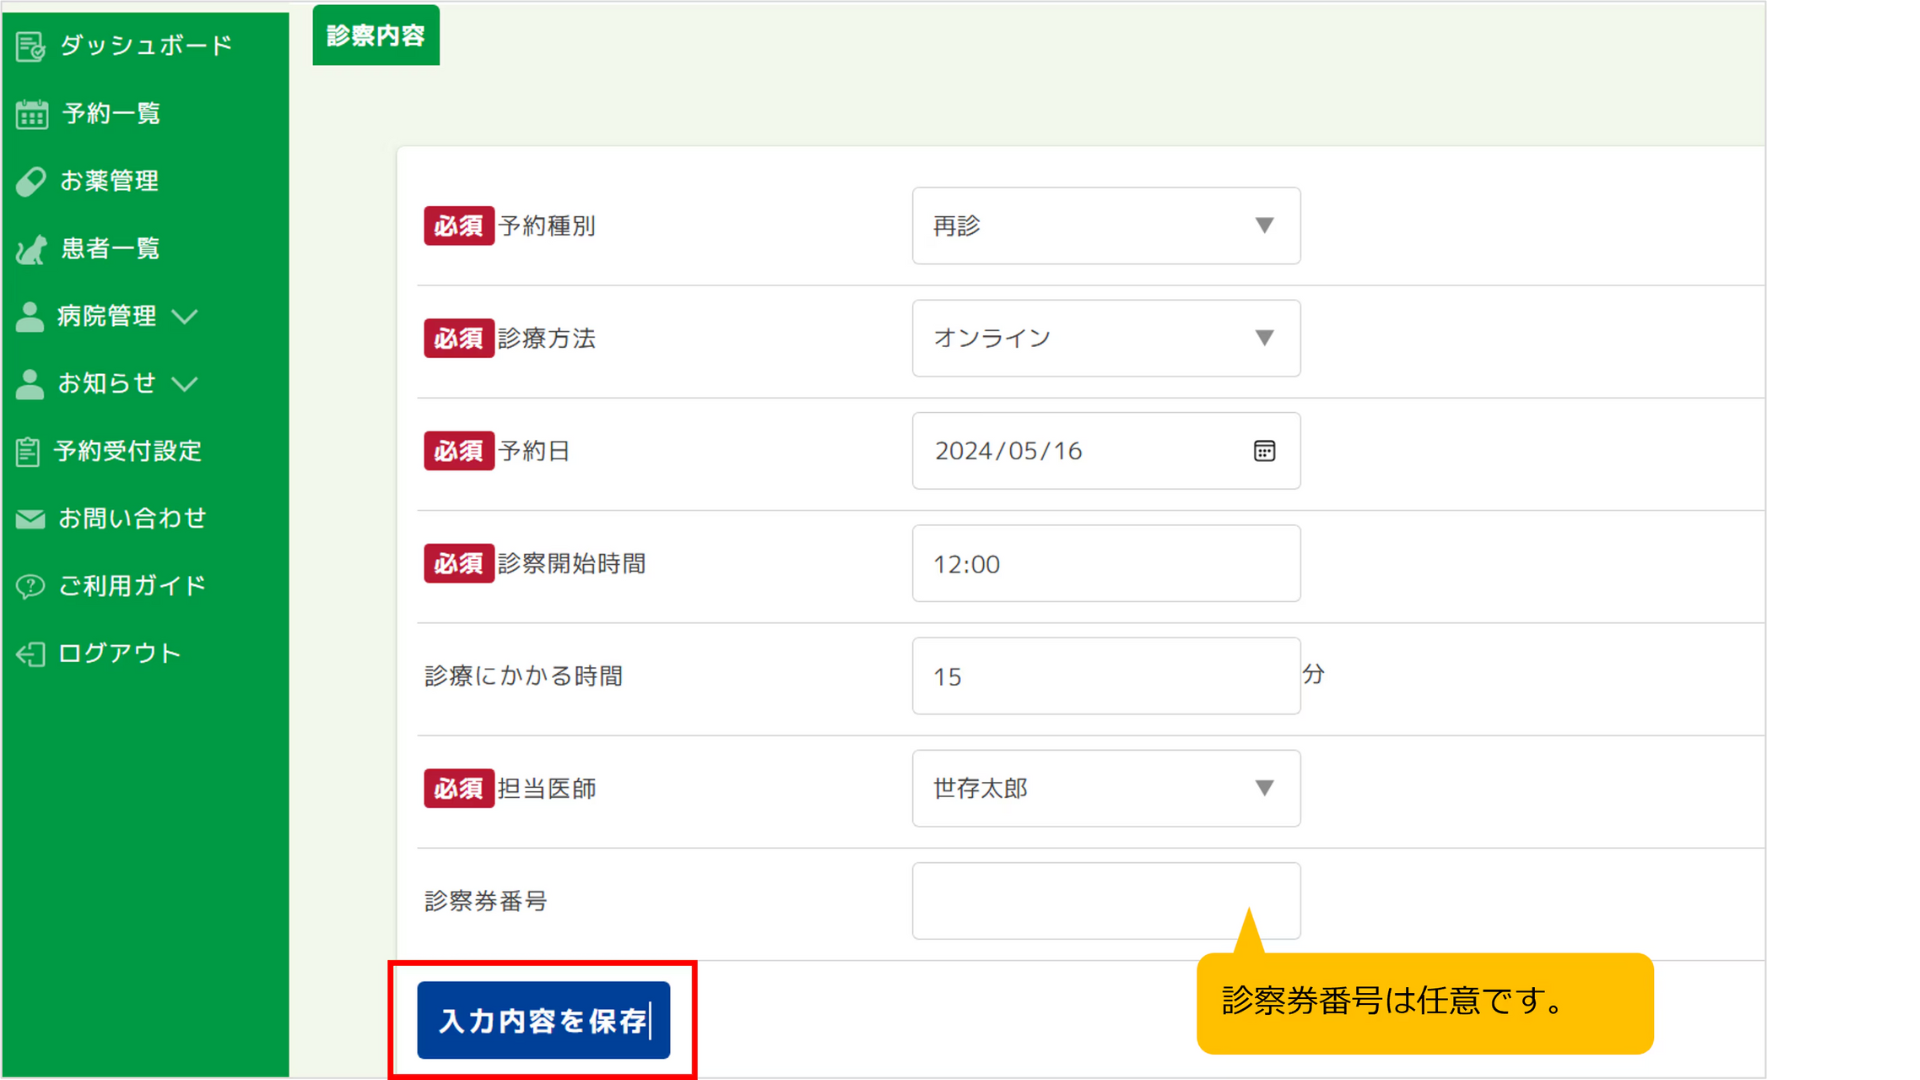
Task: Click the 診察開始時間 label text
Action: [572, 564]
